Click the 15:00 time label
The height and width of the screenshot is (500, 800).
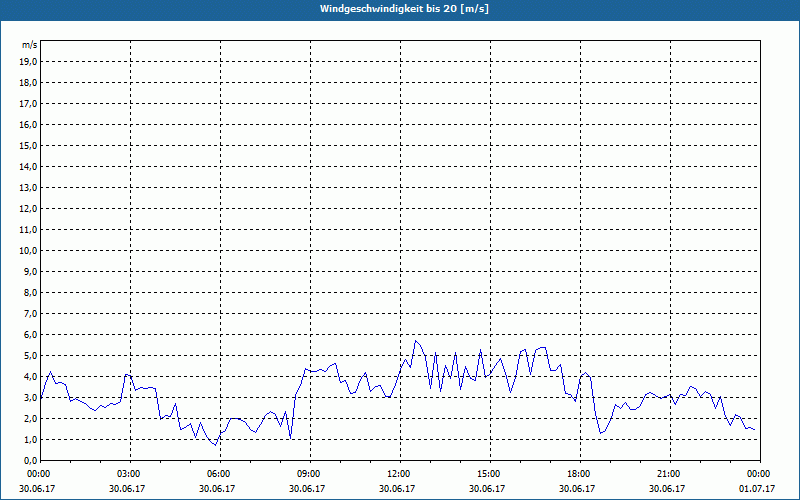[x=490, y=474]
